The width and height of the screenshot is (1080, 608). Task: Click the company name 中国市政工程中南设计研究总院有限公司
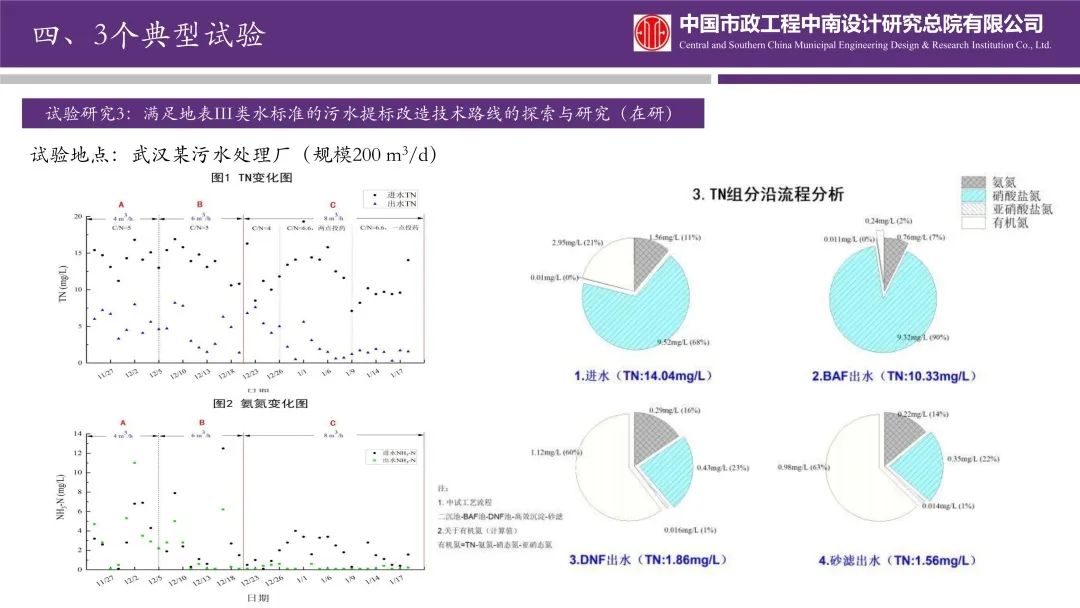(x=861, y=24)
